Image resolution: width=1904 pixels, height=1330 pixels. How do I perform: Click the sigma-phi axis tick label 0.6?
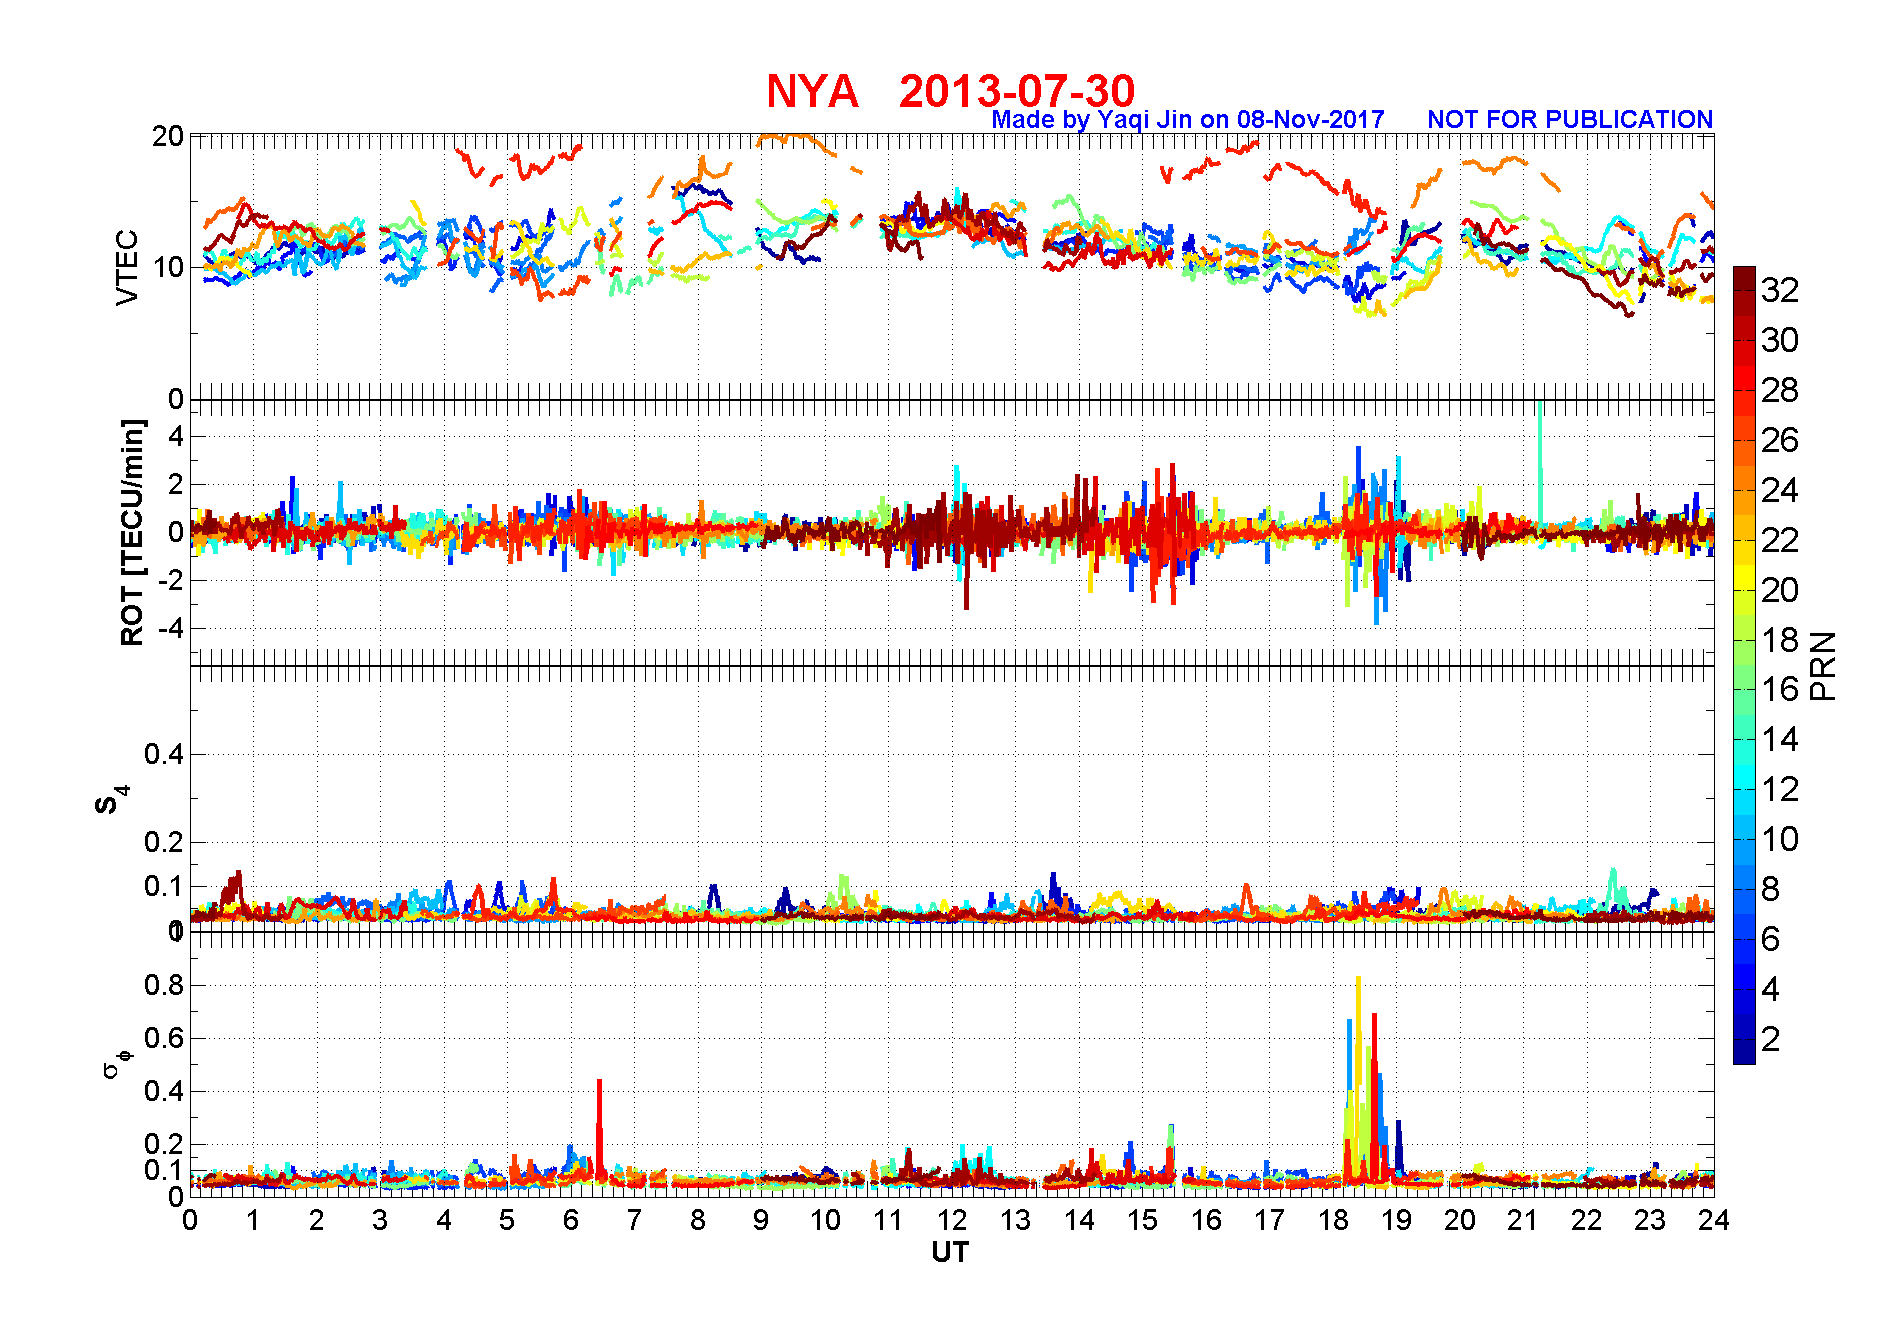point(164,1038)
